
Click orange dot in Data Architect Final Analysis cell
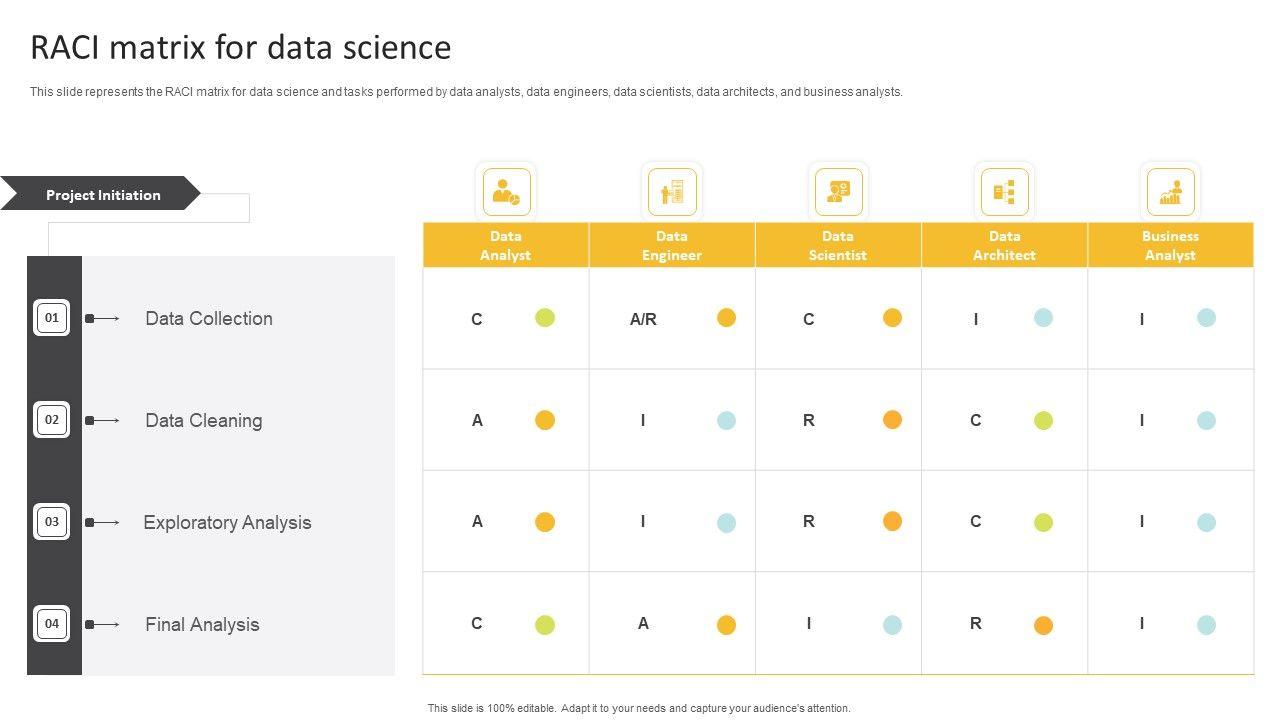[1043, 625]
